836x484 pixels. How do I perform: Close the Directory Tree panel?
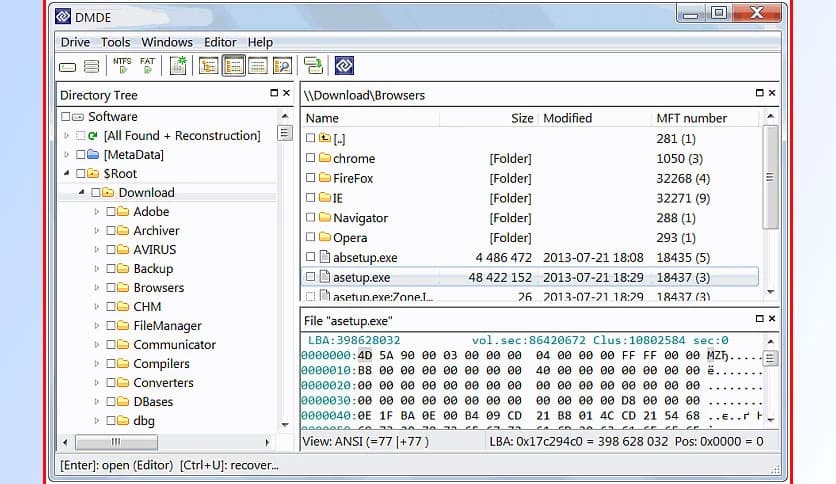(x=286, y=93)
